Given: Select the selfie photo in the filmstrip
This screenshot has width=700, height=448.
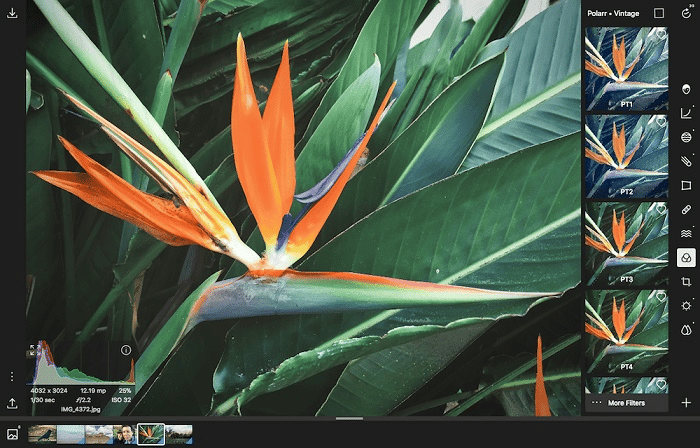Looking at the screenshot, I should click(124, 433).
